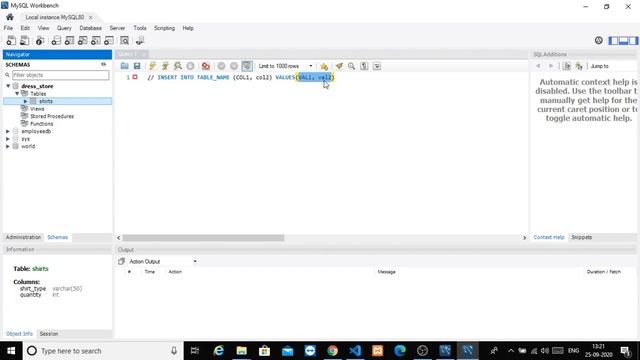Save the script with the floppy disk icon

(x=137, y=66)
